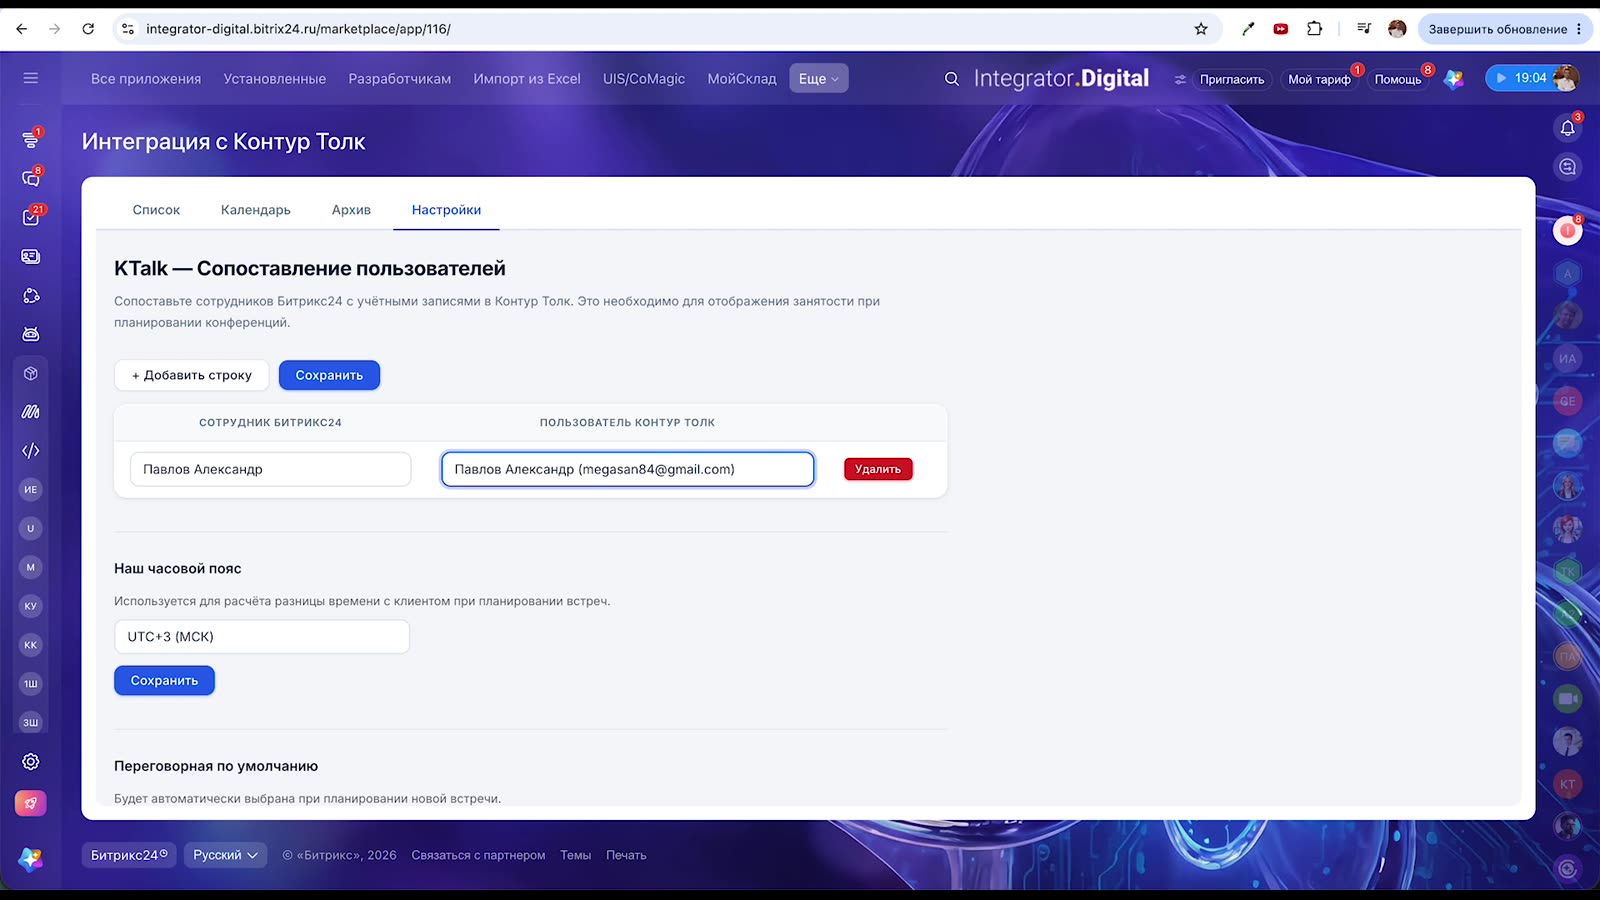The image size is (1600, 900).
Task: Open the notifications bell icon
Action: 1568,128
